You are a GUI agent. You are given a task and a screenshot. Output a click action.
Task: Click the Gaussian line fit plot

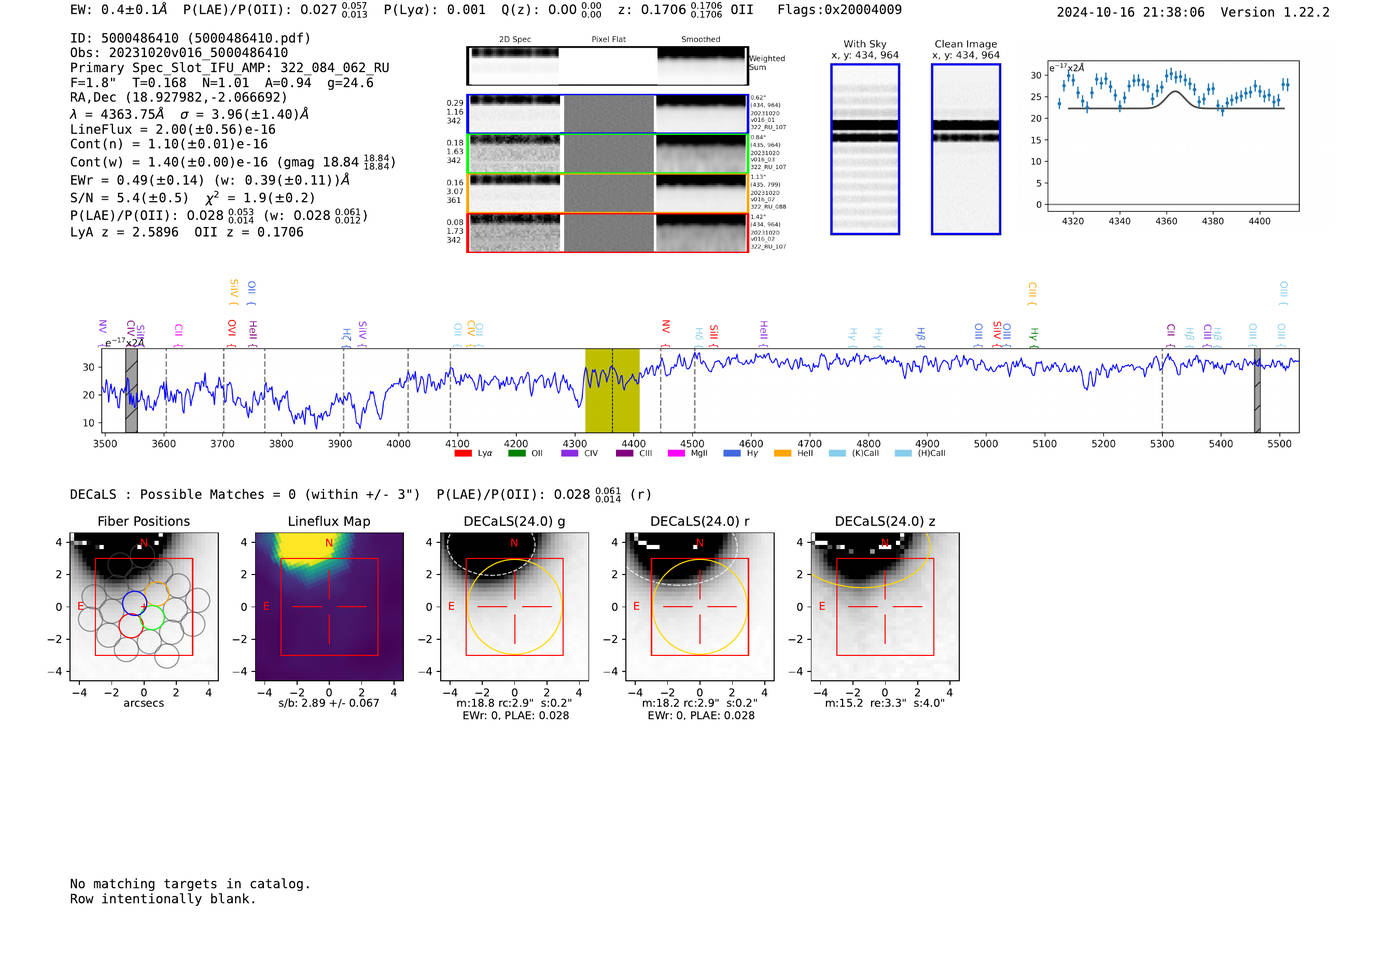[x=1172, y=136]
